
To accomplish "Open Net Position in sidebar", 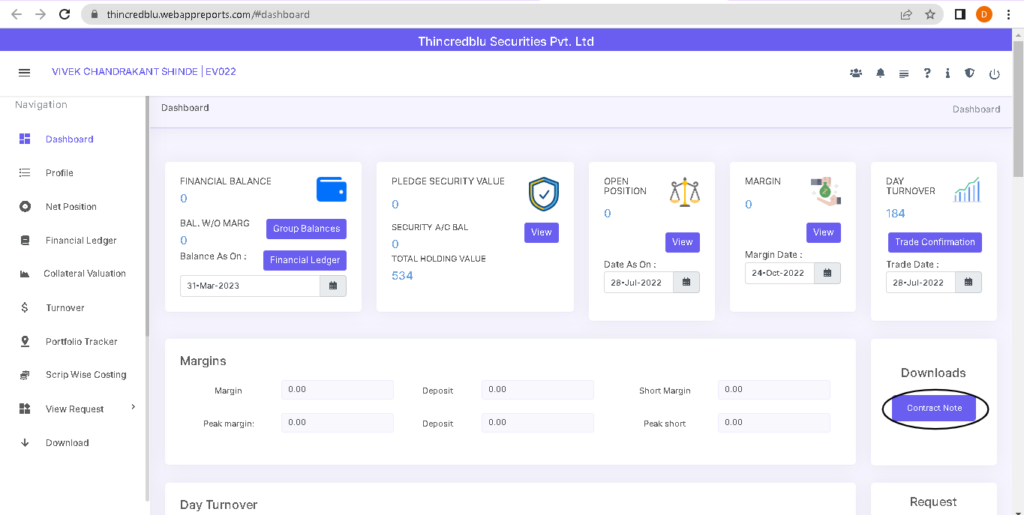I will [71, 207].
